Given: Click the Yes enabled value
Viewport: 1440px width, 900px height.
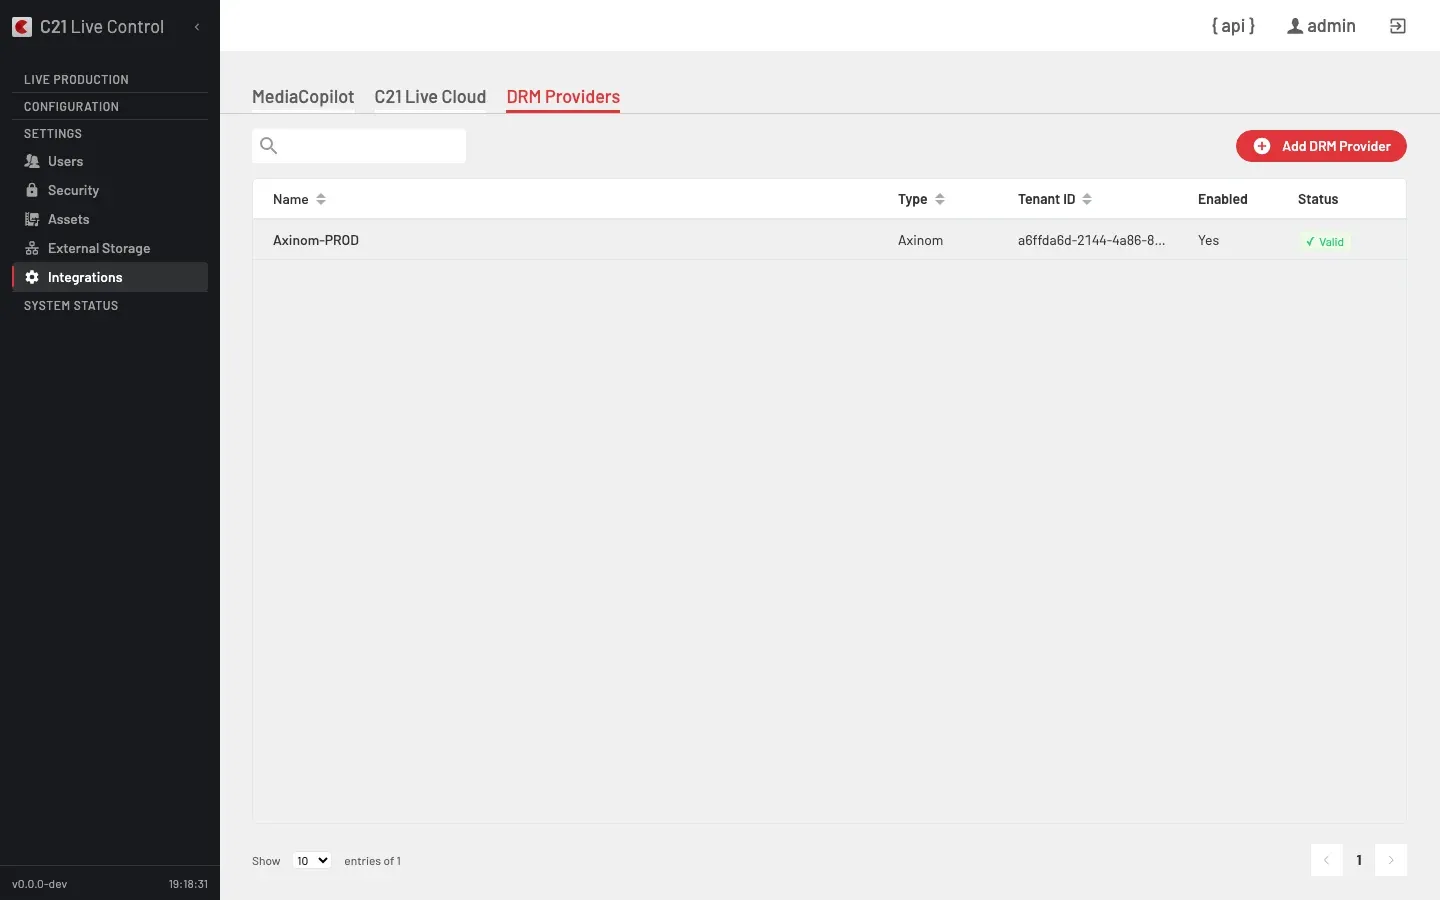Looking at the screenshot, I should (x=1208, y=240).
